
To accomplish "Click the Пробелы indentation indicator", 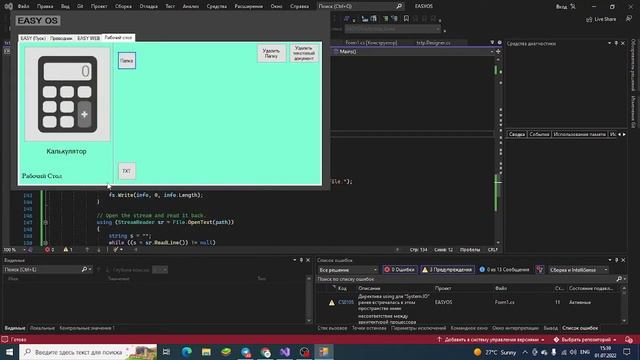I will tap(470, 249).
